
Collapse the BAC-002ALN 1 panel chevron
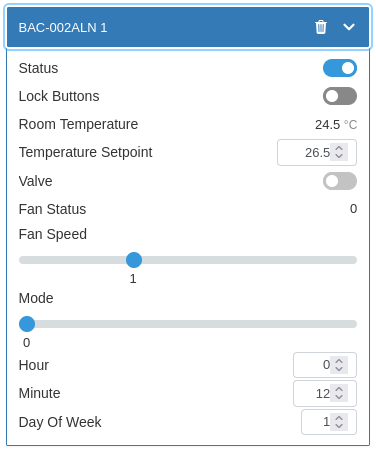[x=349, y=27]
